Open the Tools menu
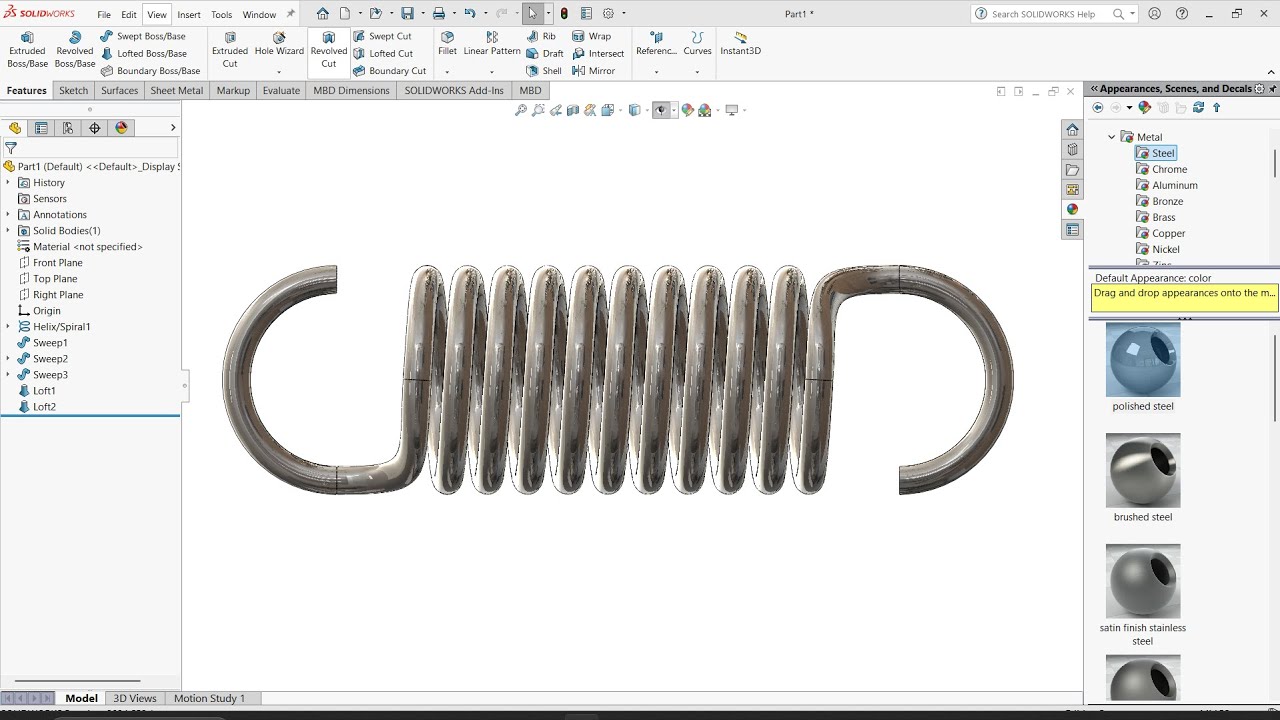Viewport: 1280px width, 720px height. pyautogui.click(x=222, y=15)
